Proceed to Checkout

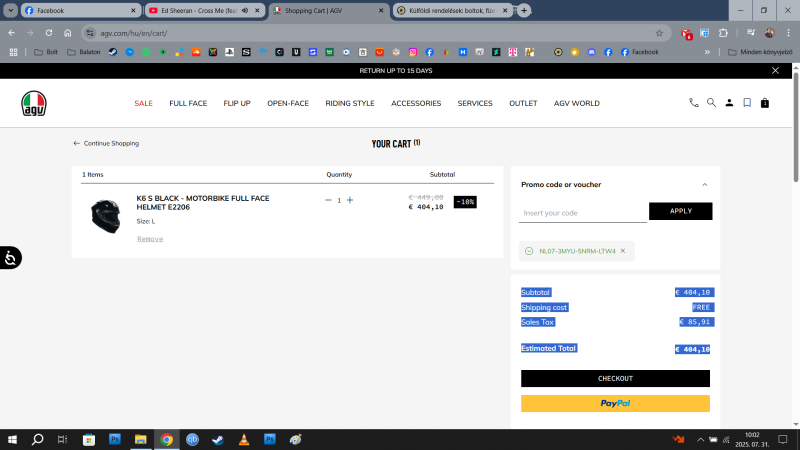click(x=615, y=379)
